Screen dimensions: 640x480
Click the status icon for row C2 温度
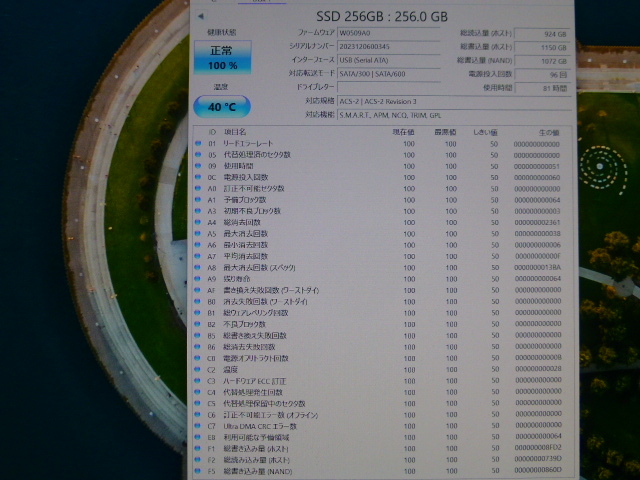[x=198, y=369]
